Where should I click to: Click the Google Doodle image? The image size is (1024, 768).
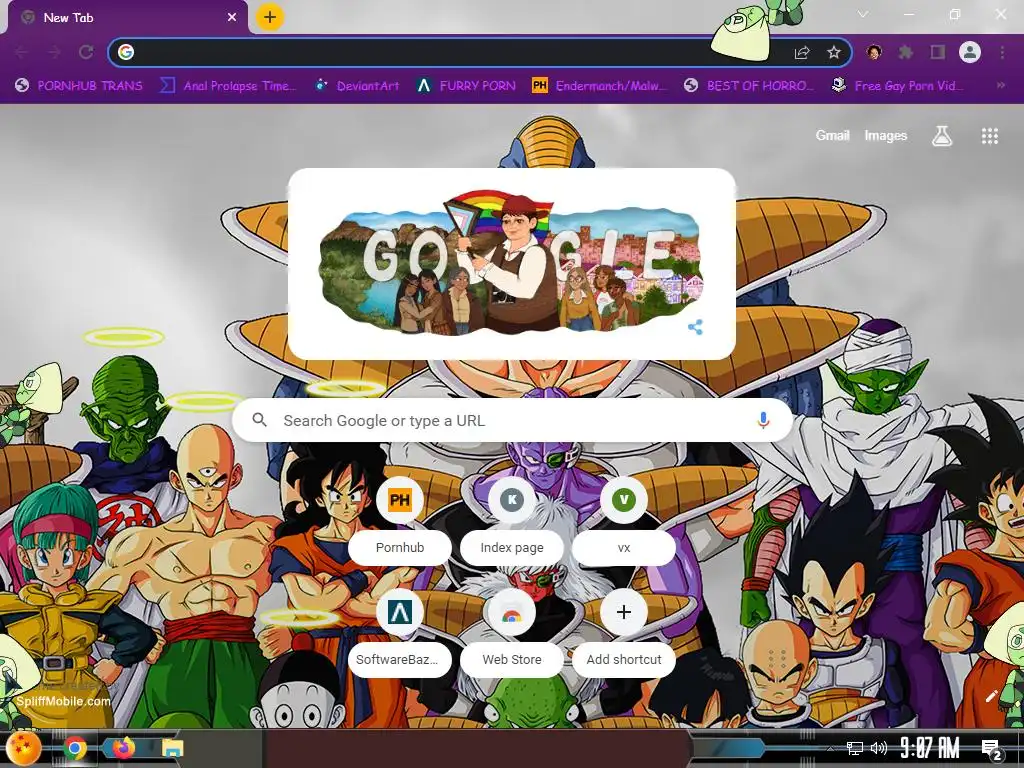[x=510, y=263]
